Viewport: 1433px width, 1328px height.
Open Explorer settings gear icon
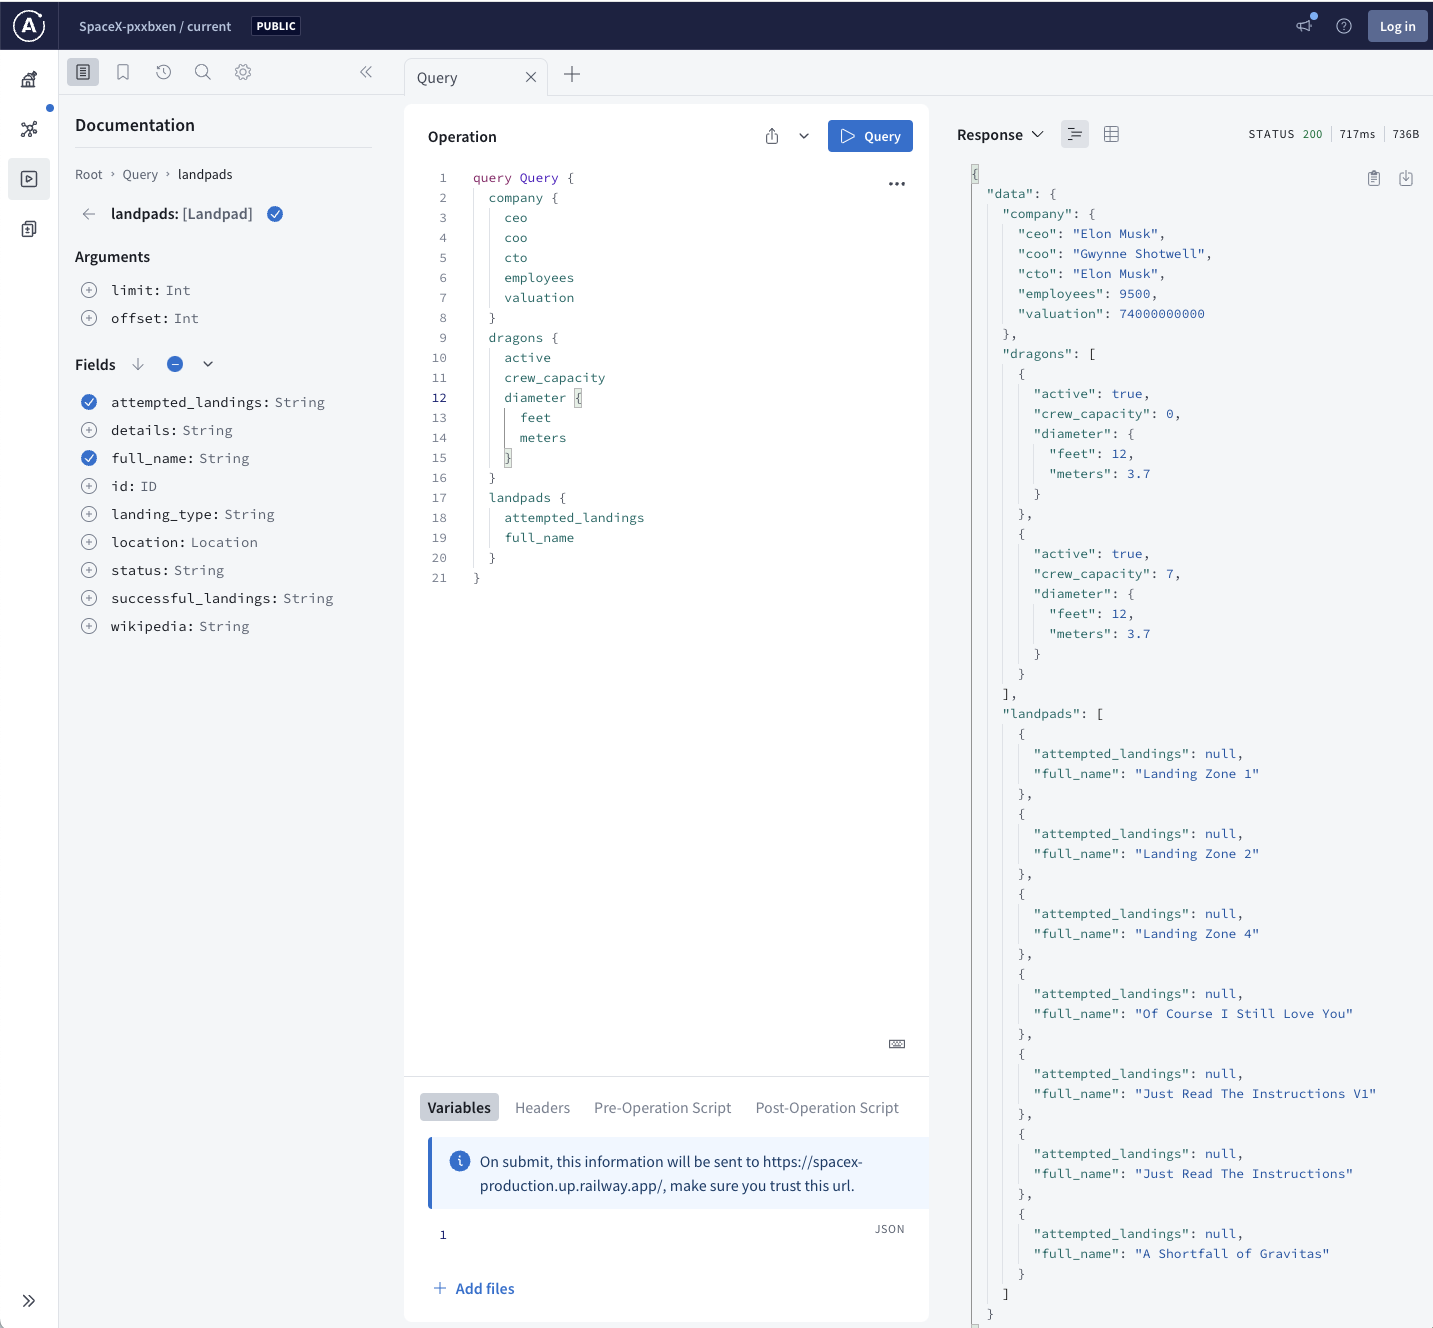point(243,72)
